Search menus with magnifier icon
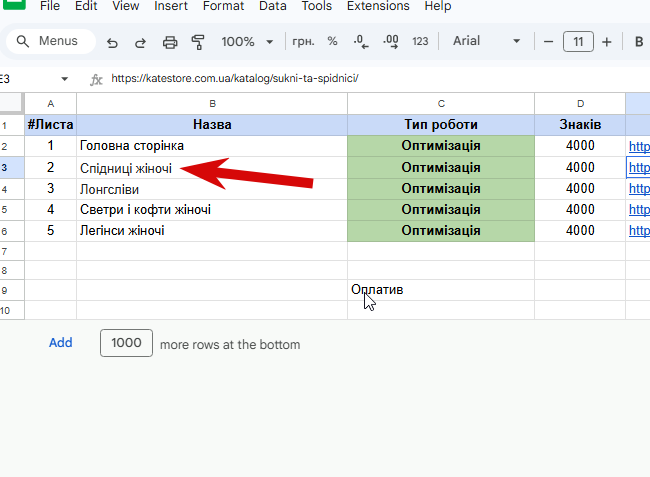This screenshot has width=650, height=477. tap(22, 41)
